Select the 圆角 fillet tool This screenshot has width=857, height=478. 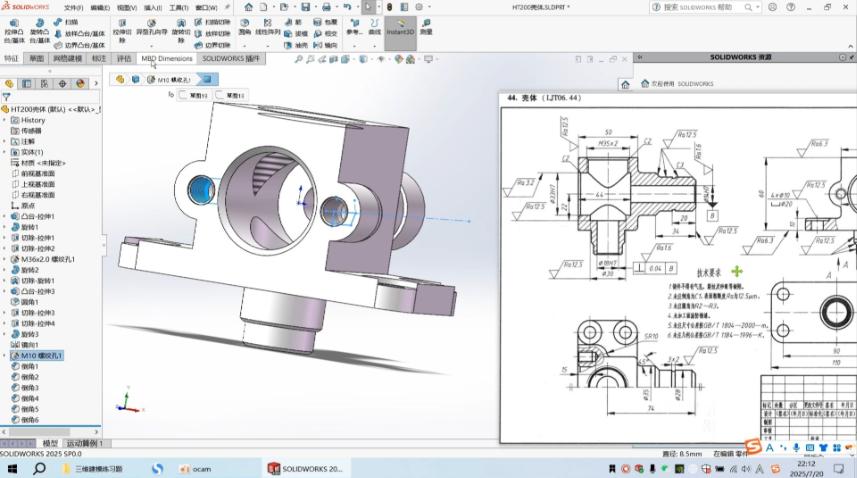[x=244, y=27]
